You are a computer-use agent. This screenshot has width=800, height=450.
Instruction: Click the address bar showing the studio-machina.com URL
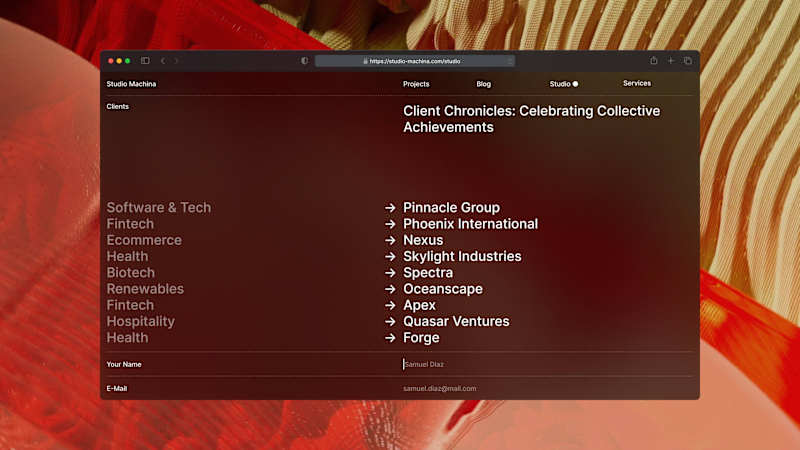tap(415, 61)
